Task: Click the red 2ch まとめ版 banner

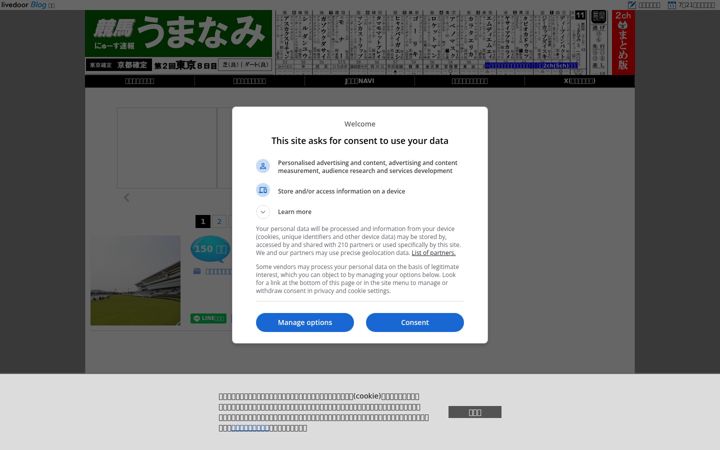Action: pos(623,42)
